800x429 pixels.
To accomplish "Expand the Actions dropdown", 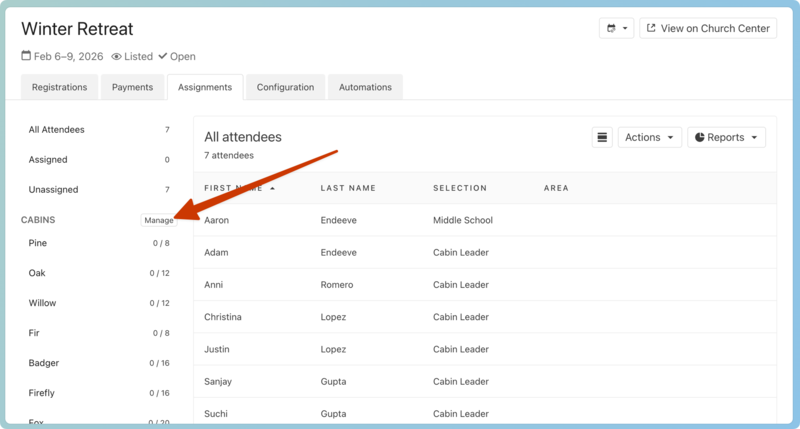I will tap(649, 137).
